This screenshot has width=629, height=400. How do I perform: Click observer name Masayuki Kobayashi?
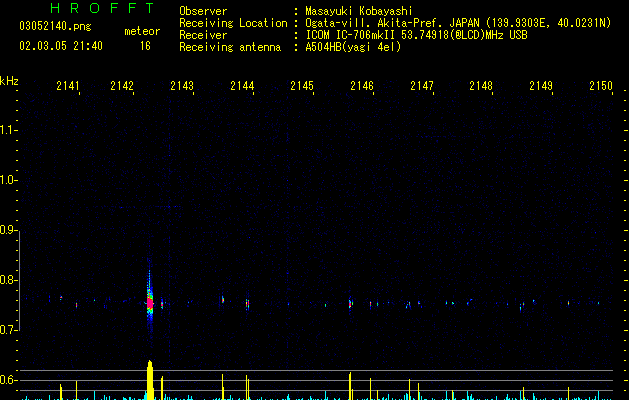tap(359, 11)
